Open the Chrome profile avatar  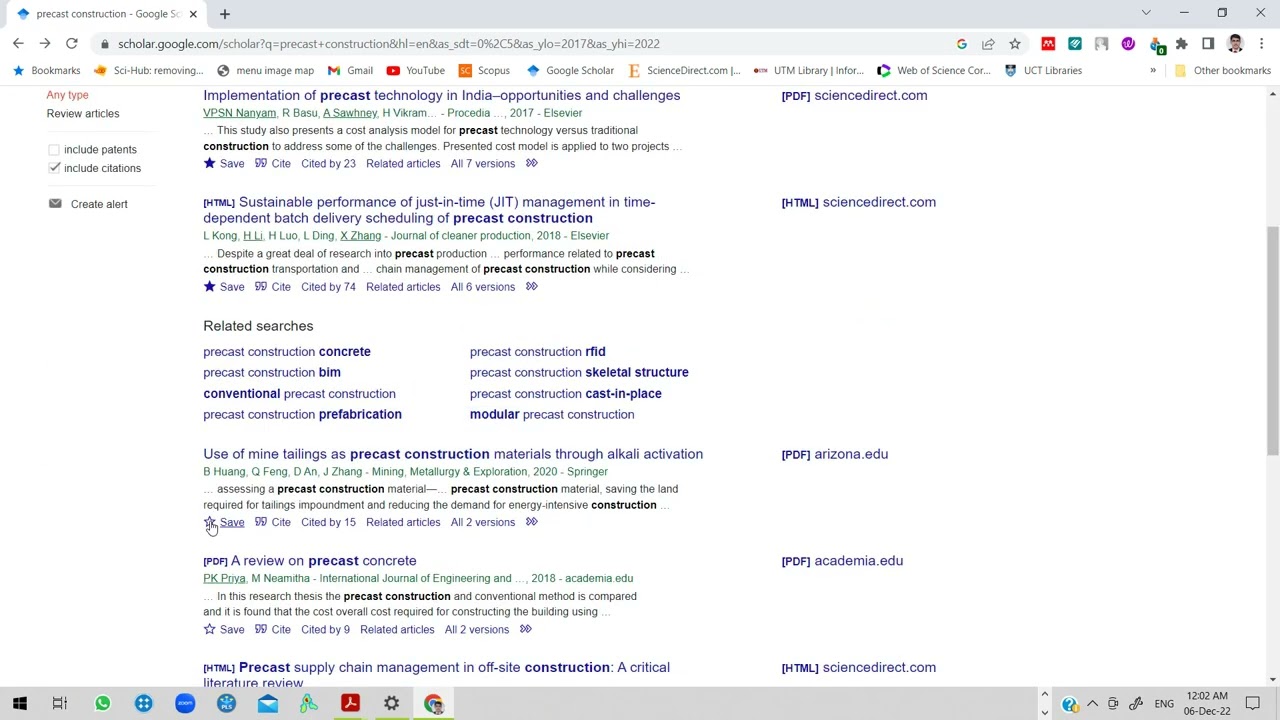(1235, 44)
